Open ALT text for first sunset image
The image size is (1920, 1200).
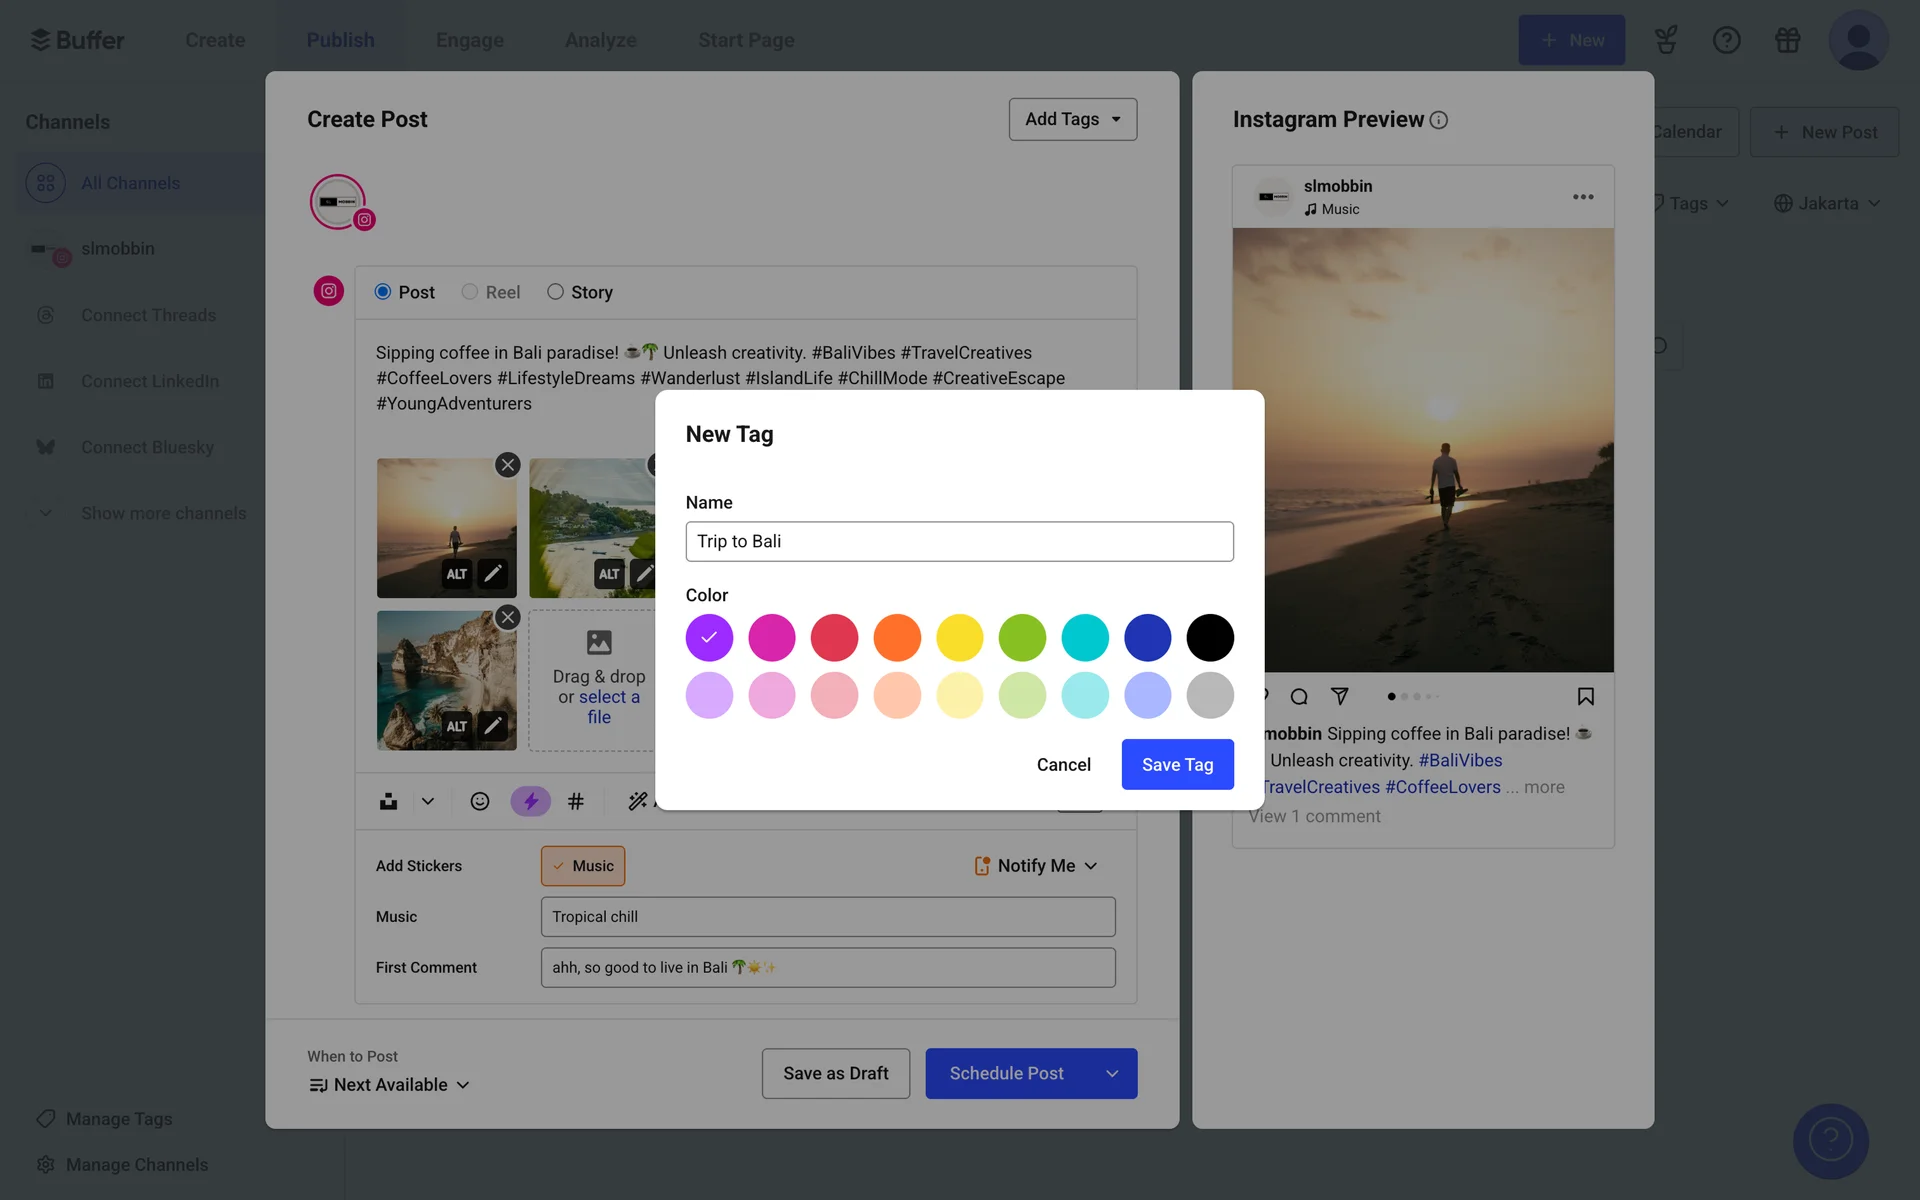coord(457,574)
